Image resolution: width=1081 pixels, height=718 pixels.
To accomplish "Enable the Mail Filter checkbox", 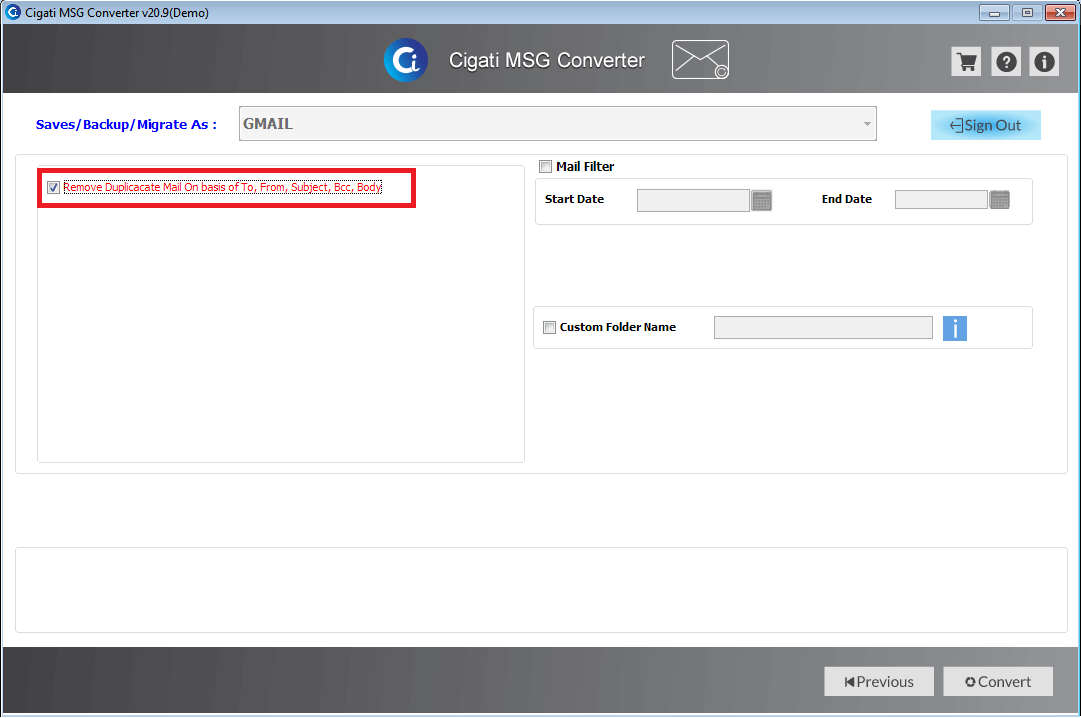I will (x=545, y=166).
